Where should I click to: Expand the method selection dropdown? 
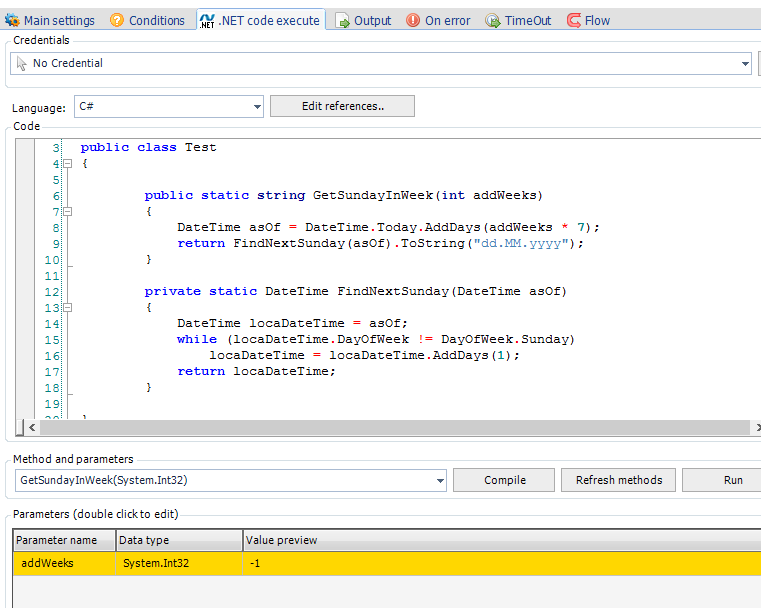tap(440, 481)
